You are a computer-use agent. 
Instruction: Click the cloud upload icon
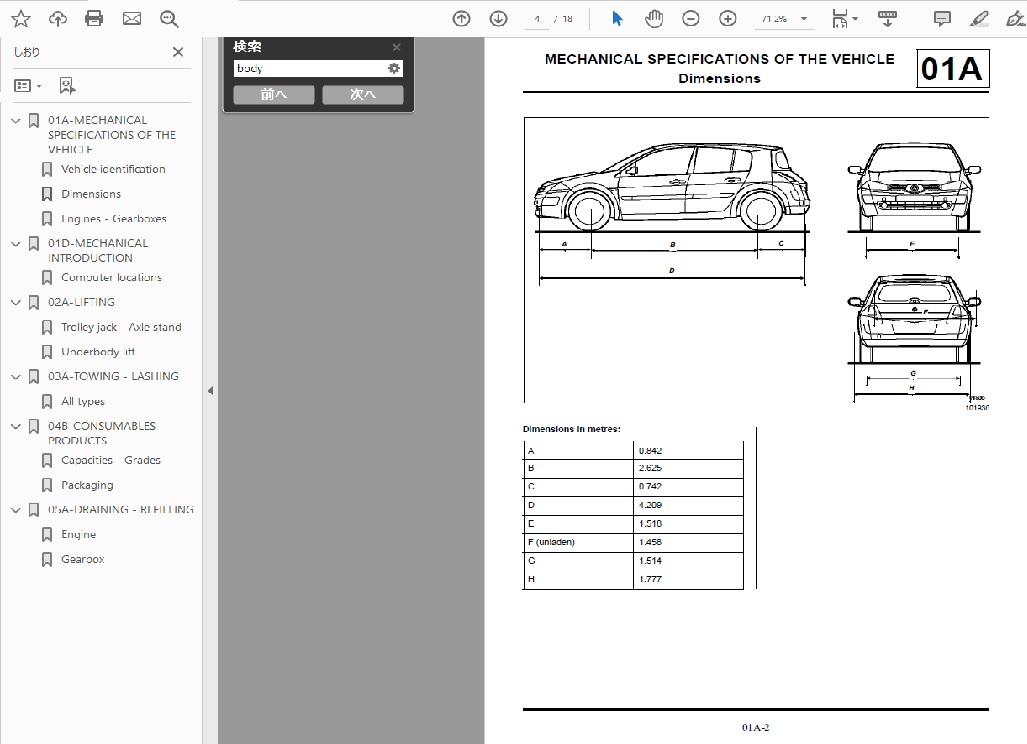point(58,19)
